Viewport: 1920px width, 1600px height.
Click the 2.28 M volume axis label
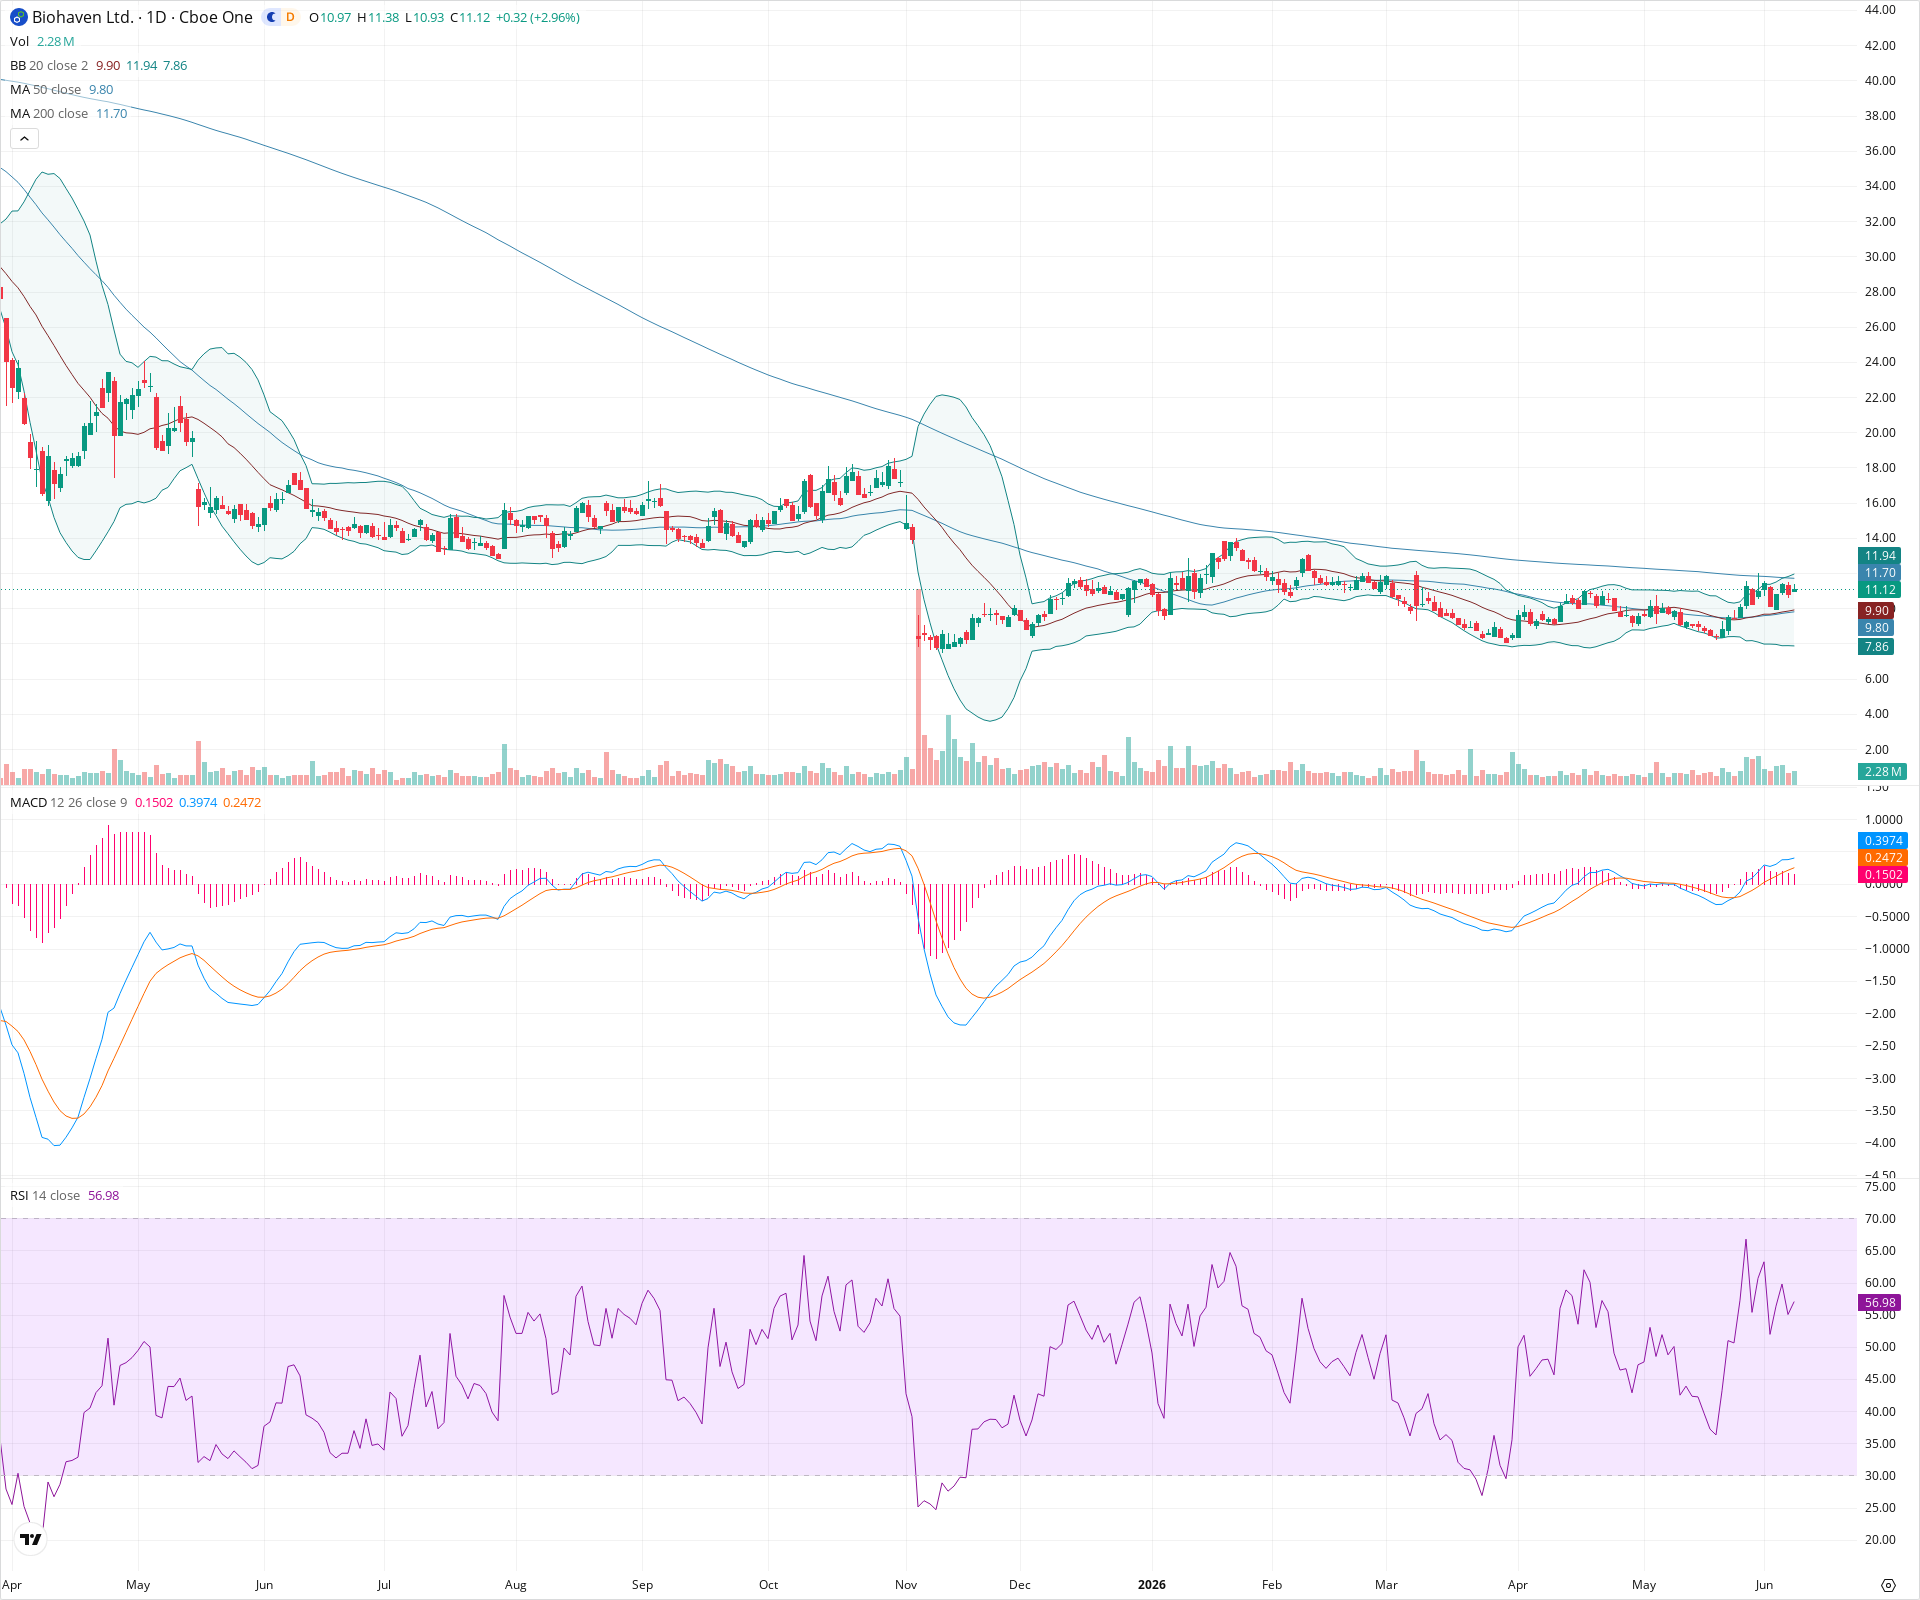[x=1883, y=771]
